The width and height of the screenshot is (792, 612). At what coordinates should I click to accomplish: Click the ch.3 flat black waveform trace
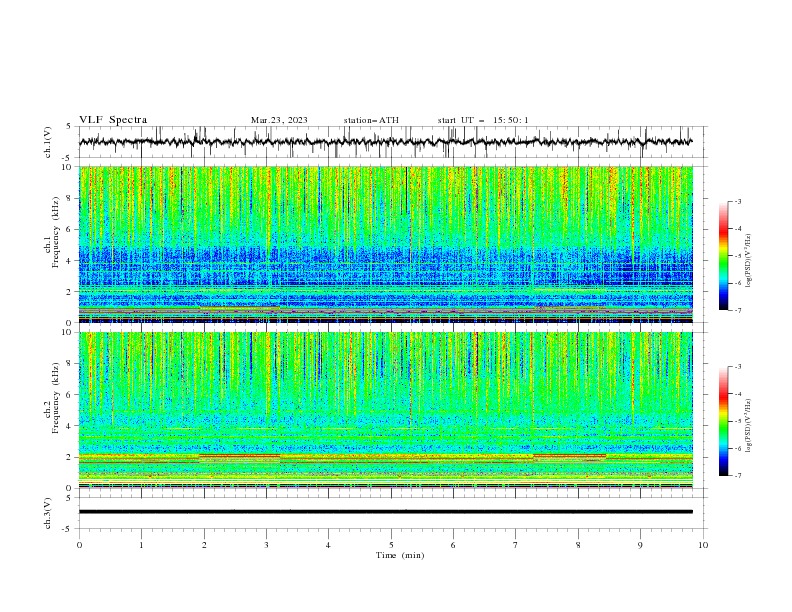tap(385, 512)
